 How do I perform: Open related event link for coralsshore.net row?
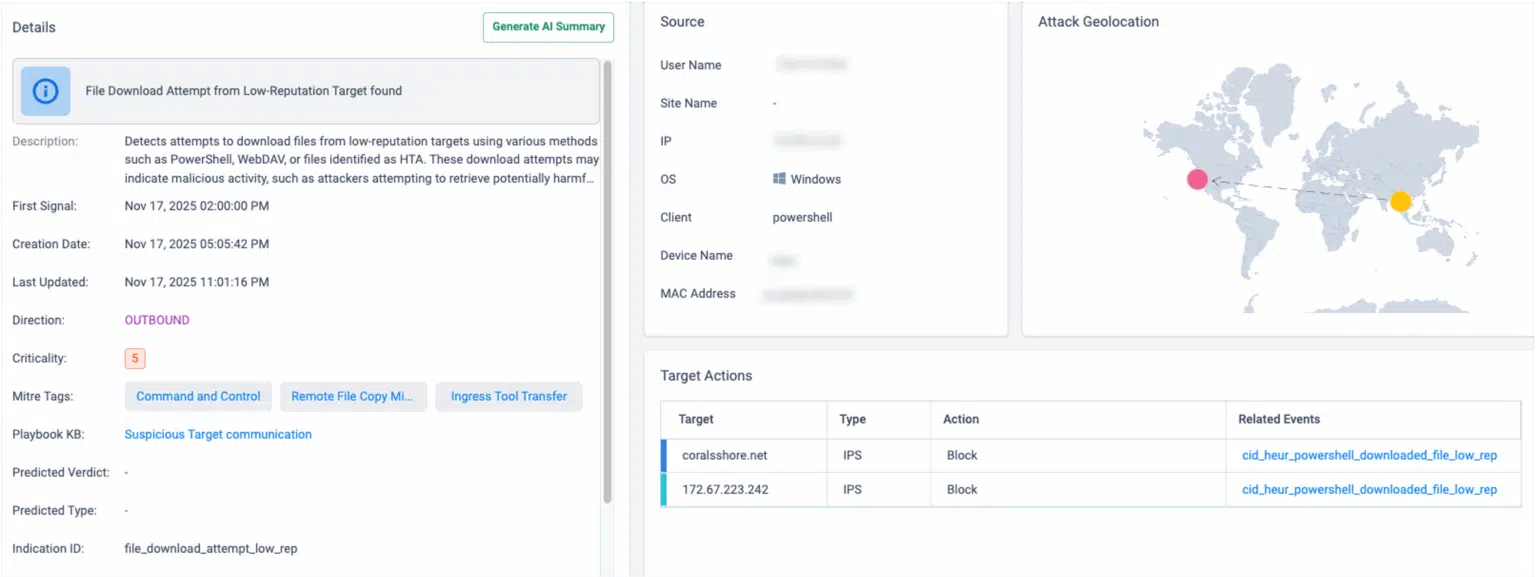(1369, 455)
